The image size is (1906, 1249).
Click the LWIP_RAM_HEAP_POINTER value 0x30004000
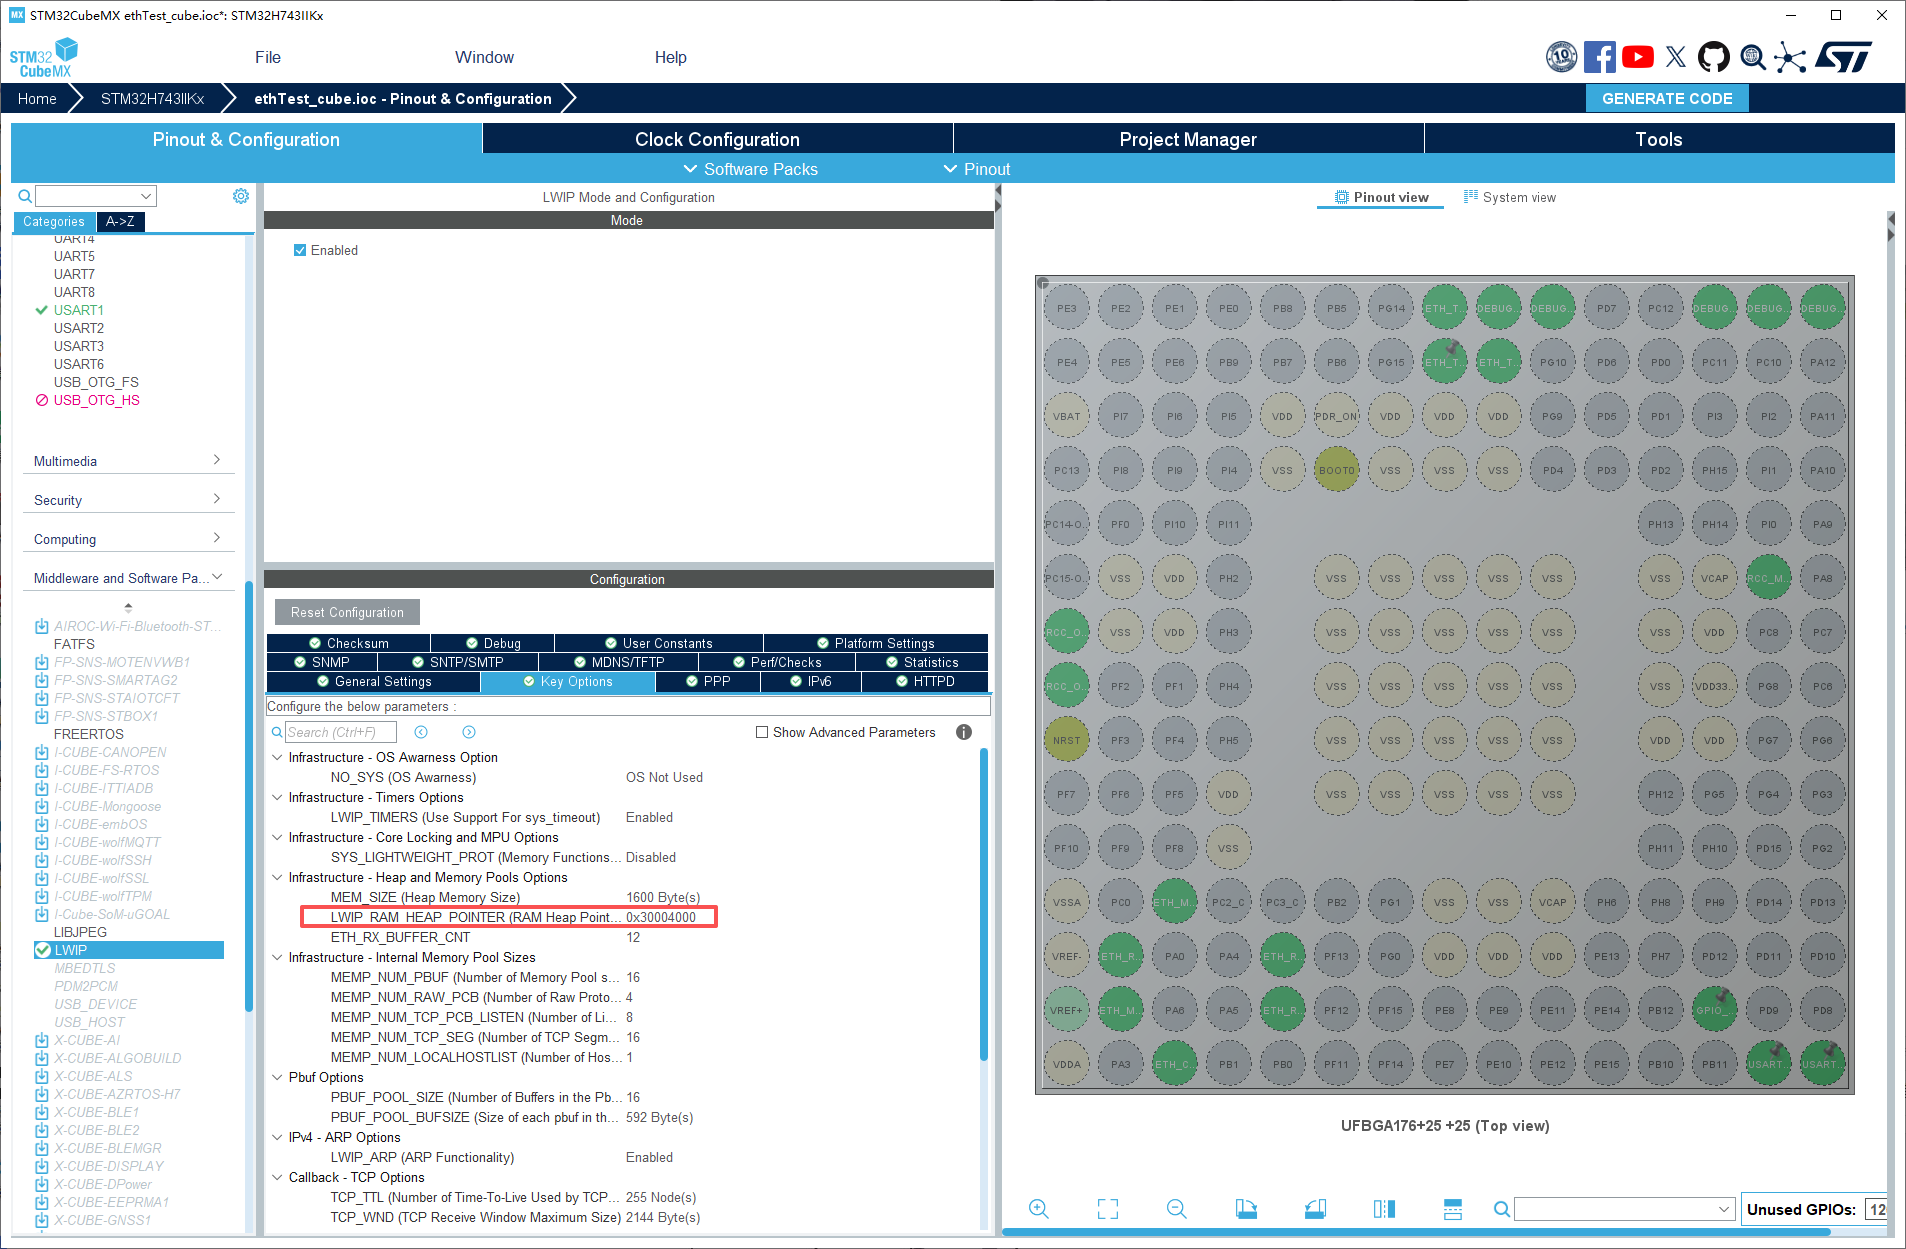661,917
